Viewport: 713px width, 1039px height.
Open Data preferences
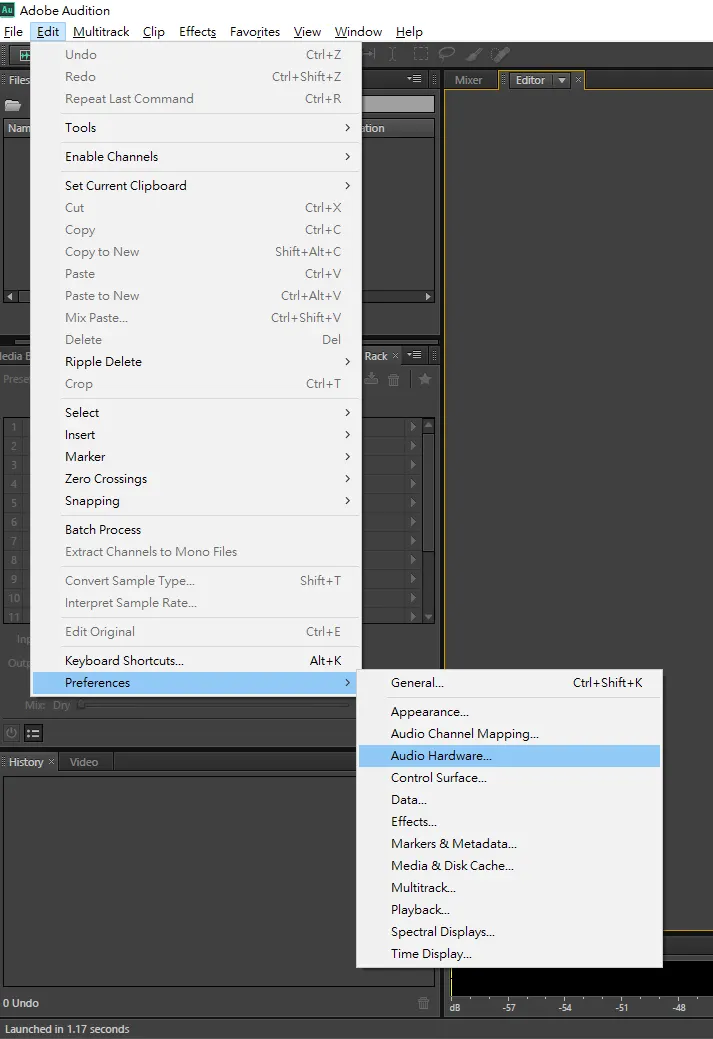[x=509, y=800]
